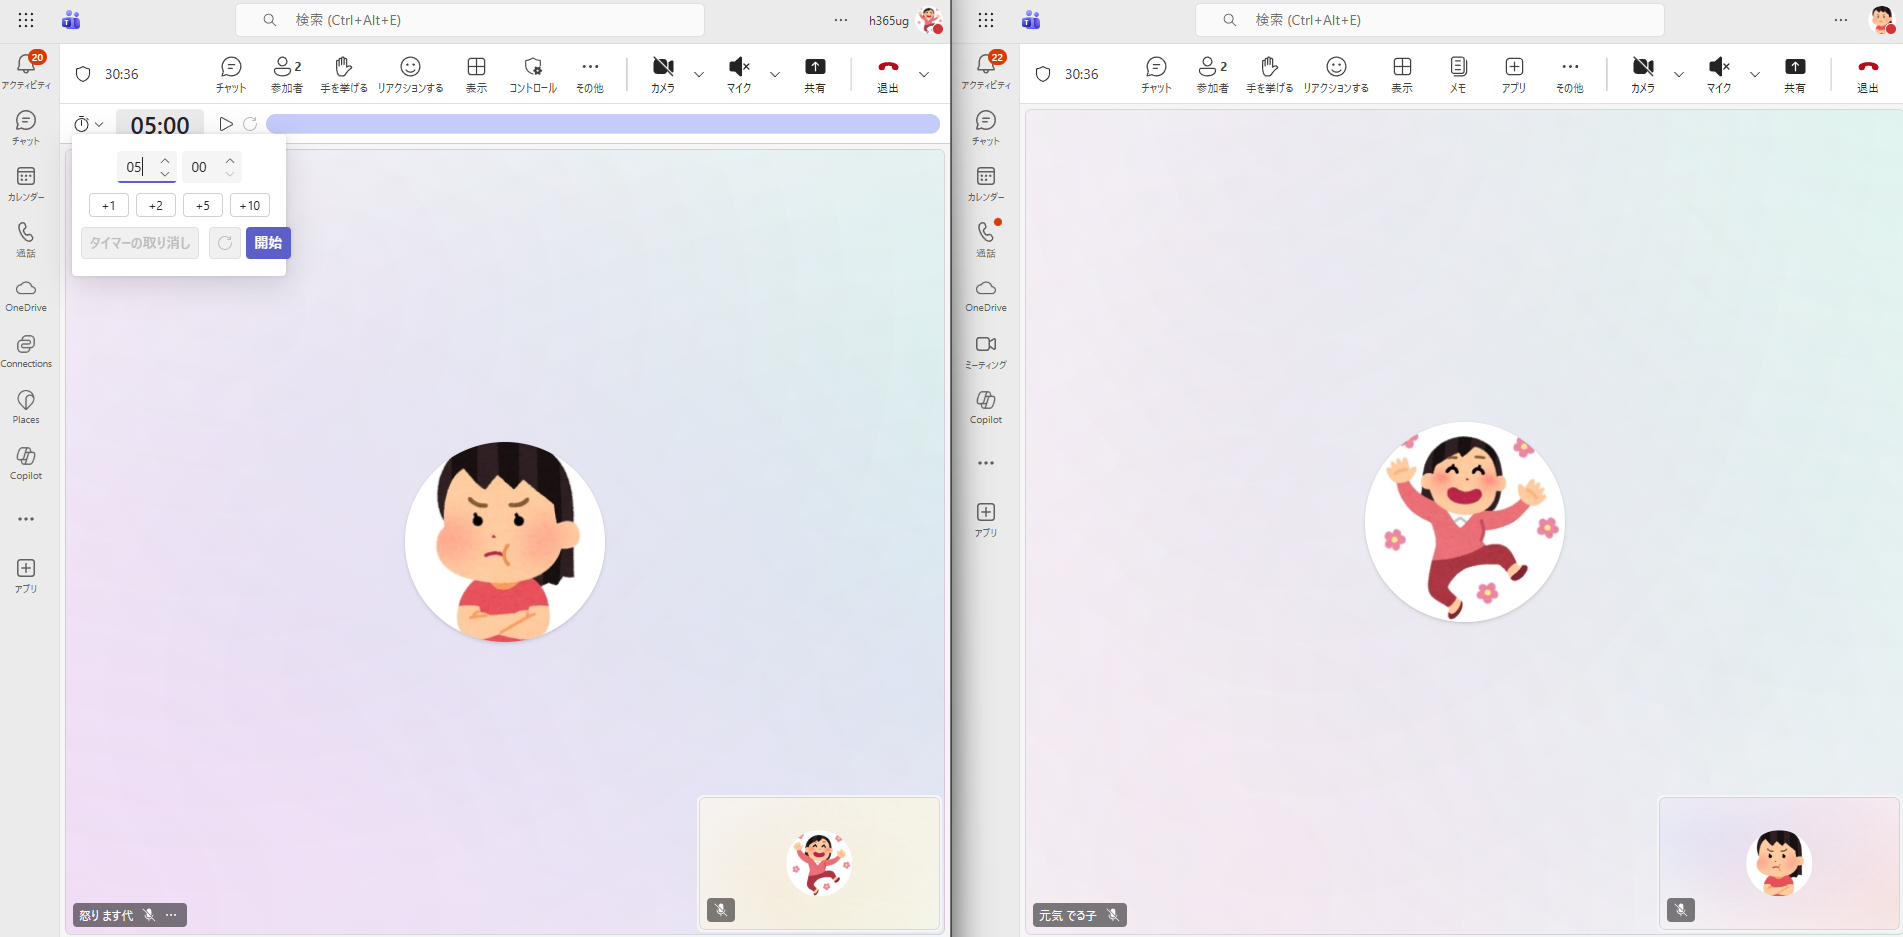
Task: Raise hand in left meeting window
Action: pos(343,74)
